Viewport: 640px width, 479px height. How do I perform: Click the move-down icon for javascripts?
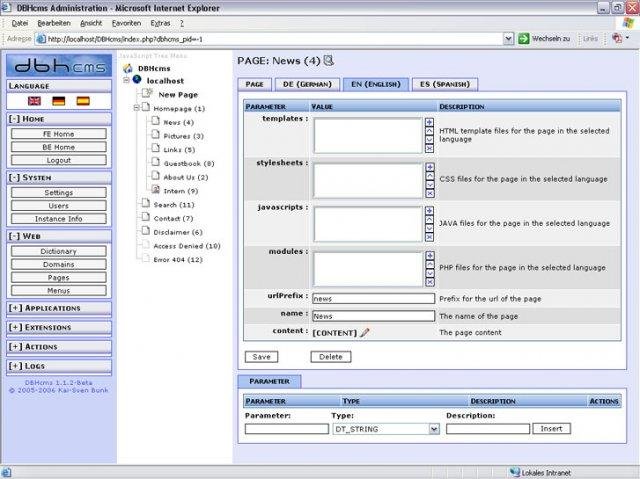coord(429,228)
